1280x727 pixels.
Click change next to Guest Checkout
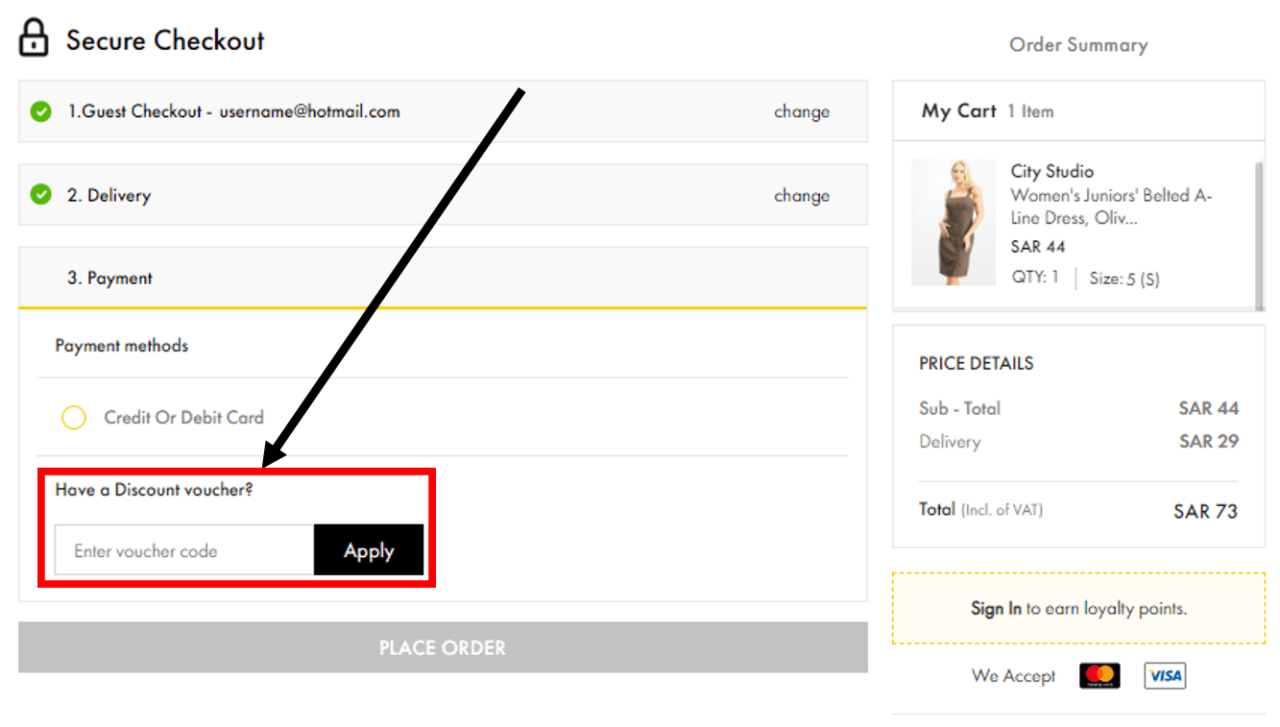coord(801,112)
